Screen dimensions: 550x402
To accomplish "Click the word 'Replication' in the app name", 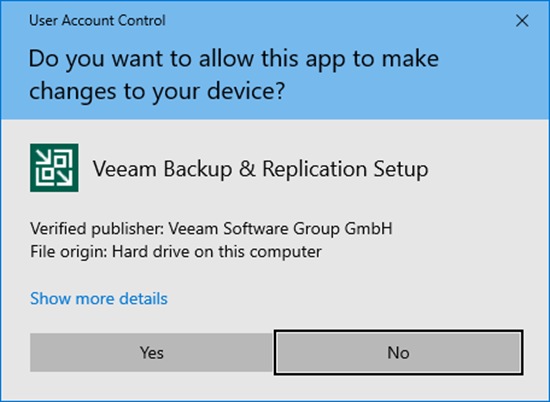I will tap(315, 169).
